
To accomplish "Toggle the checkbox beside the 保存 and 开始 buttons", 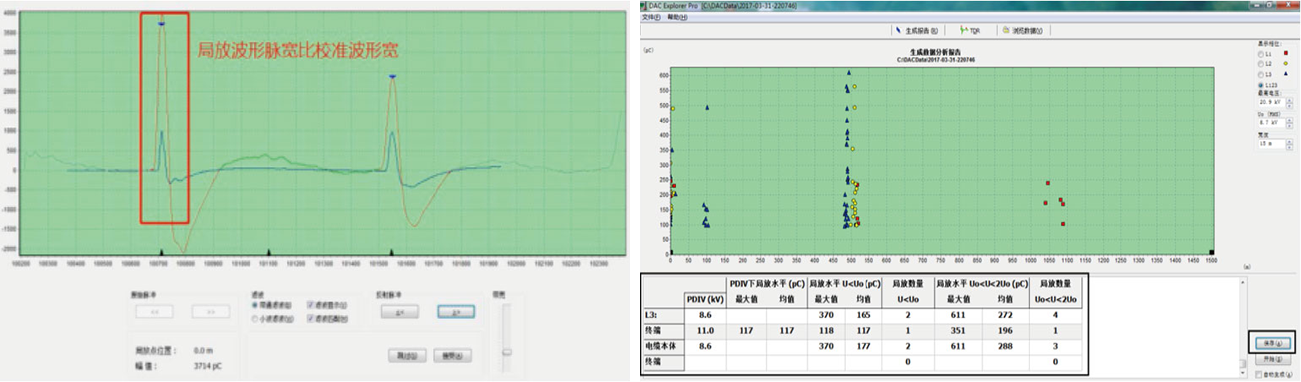I will 1258,373.
